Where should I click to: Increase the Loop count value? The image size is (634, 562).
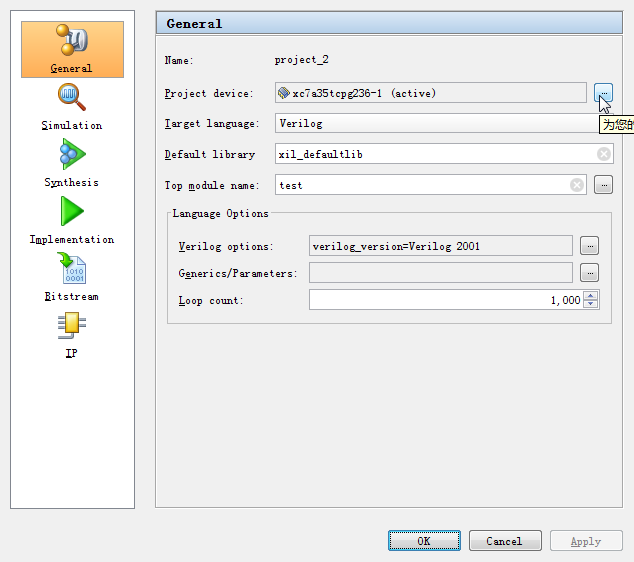591,295
